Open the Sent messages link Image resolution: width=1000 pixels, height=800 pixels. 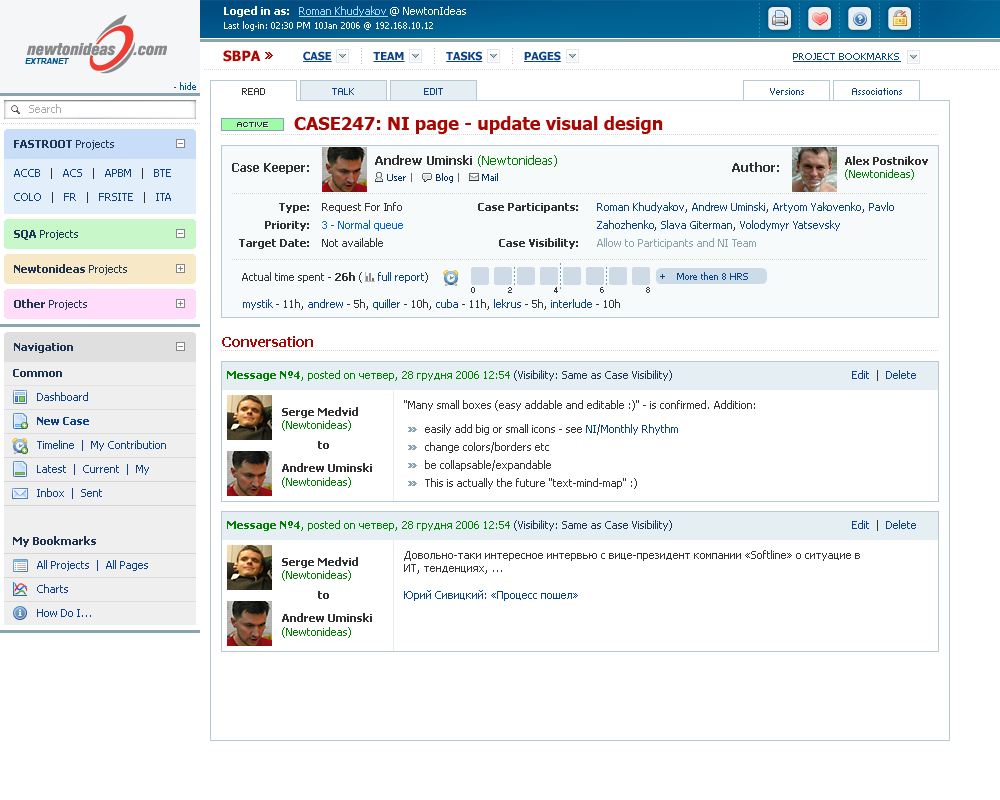click(91, 493)
